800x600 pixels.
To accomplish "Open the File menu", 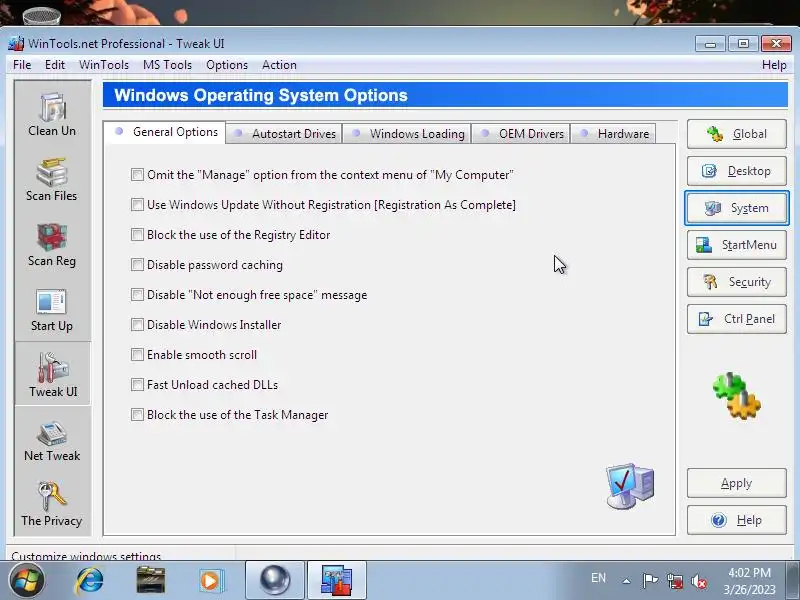I will click(22, 65).
